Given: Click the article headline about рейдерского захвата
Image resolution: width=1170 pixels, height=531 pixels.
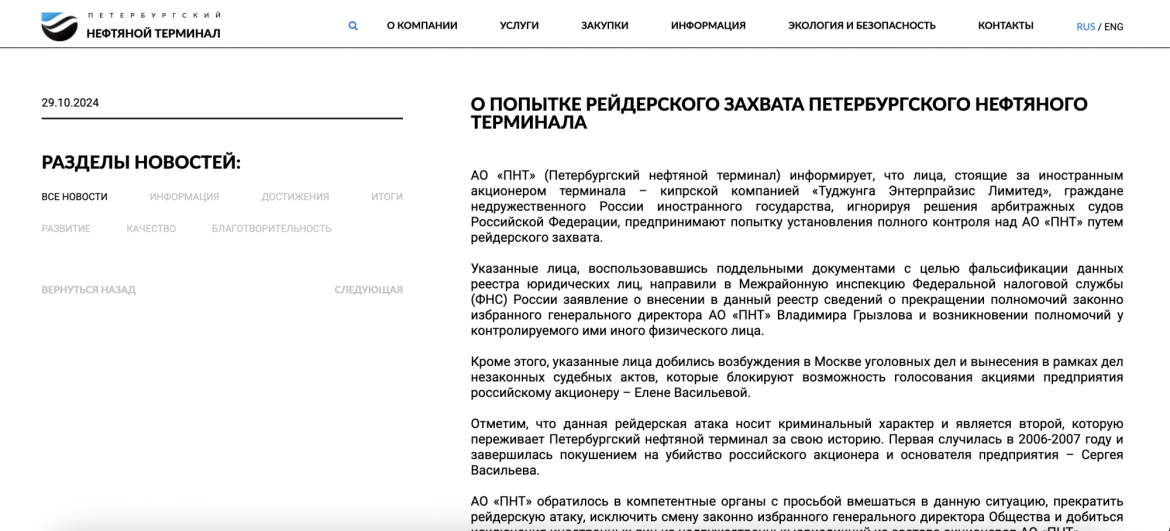Looking at the screenshot, I should tap(778, 113).
